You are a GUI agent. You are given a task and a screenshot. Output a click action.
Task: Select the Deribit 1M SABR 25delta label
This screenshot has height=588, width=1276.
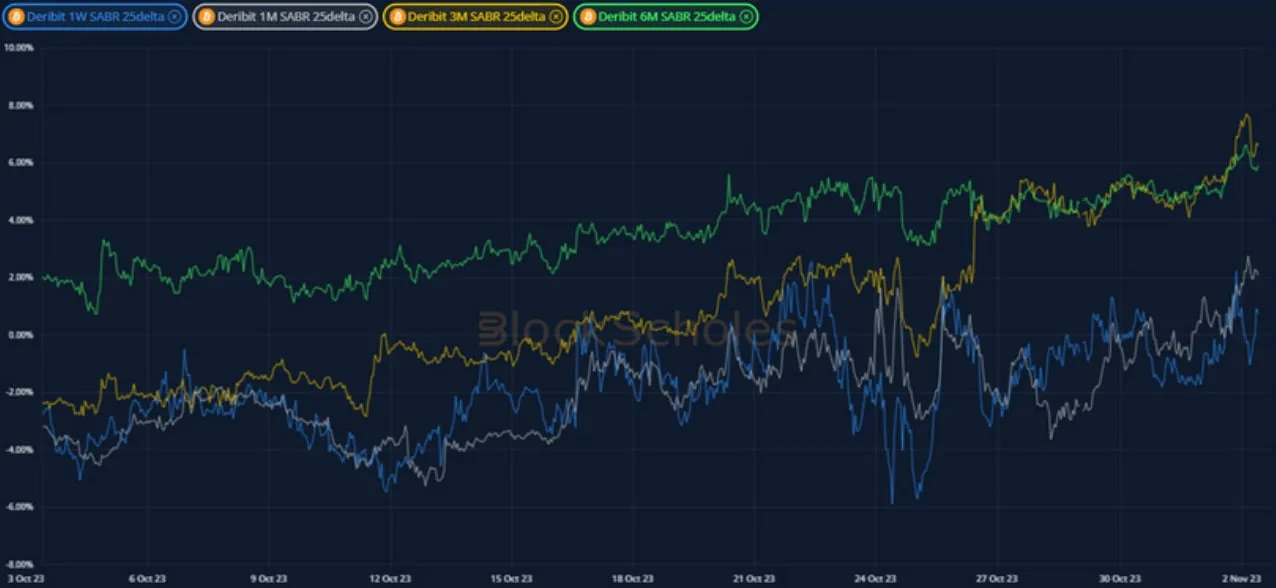coord(286,17)
